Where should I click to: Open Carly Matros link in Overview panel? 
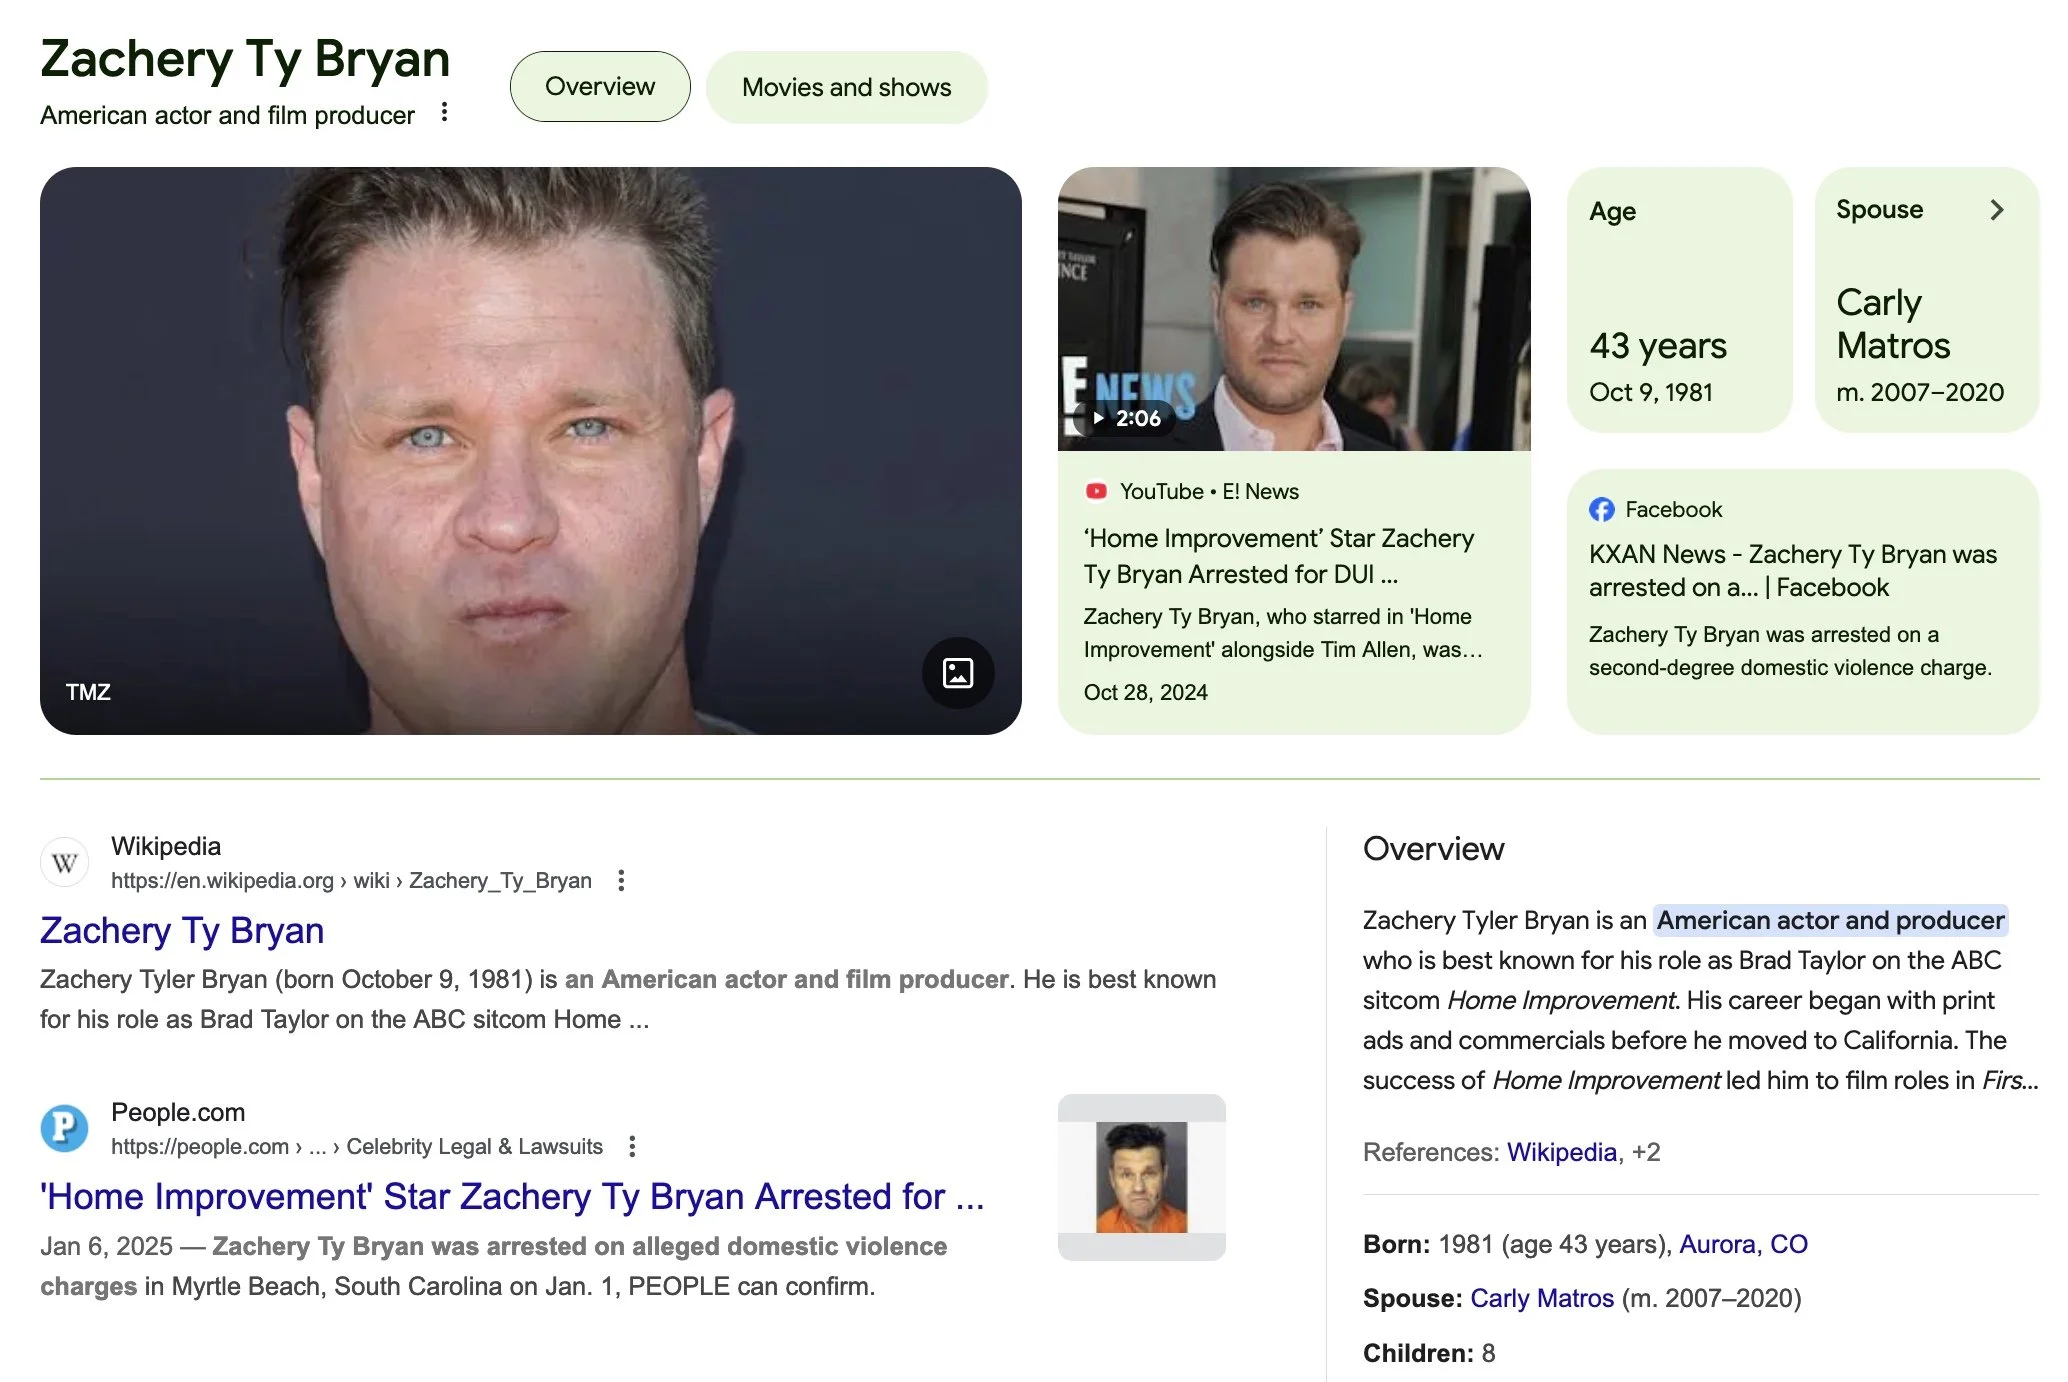pos(1541,1298)
